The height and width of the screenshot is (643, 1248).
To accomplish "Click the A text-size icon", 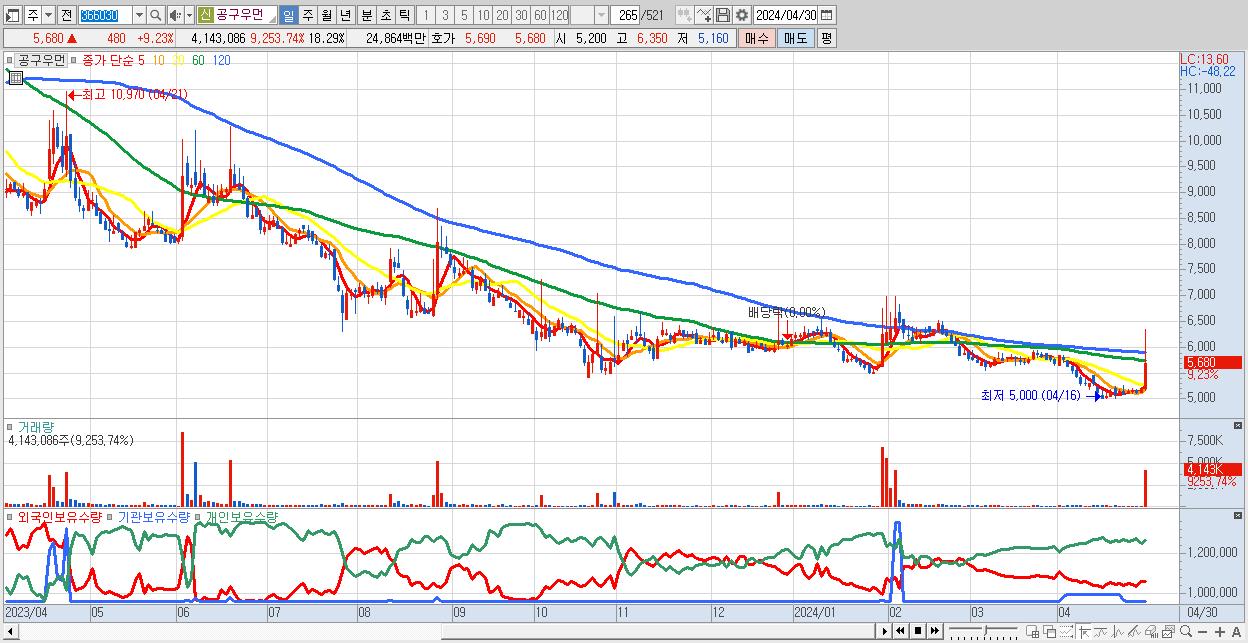I will tap(1237, 631).
